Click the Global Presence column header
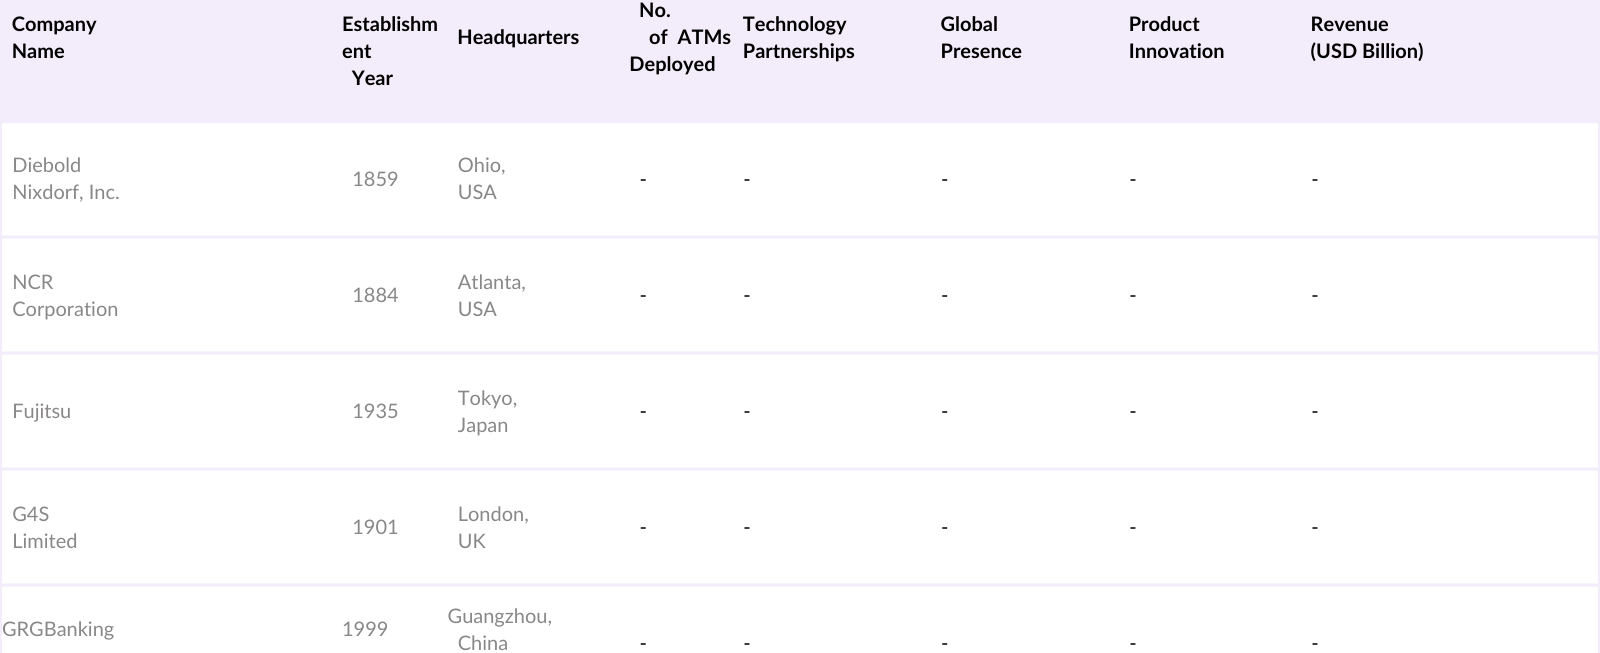1600x653 pixels. [x=980, y=38]
